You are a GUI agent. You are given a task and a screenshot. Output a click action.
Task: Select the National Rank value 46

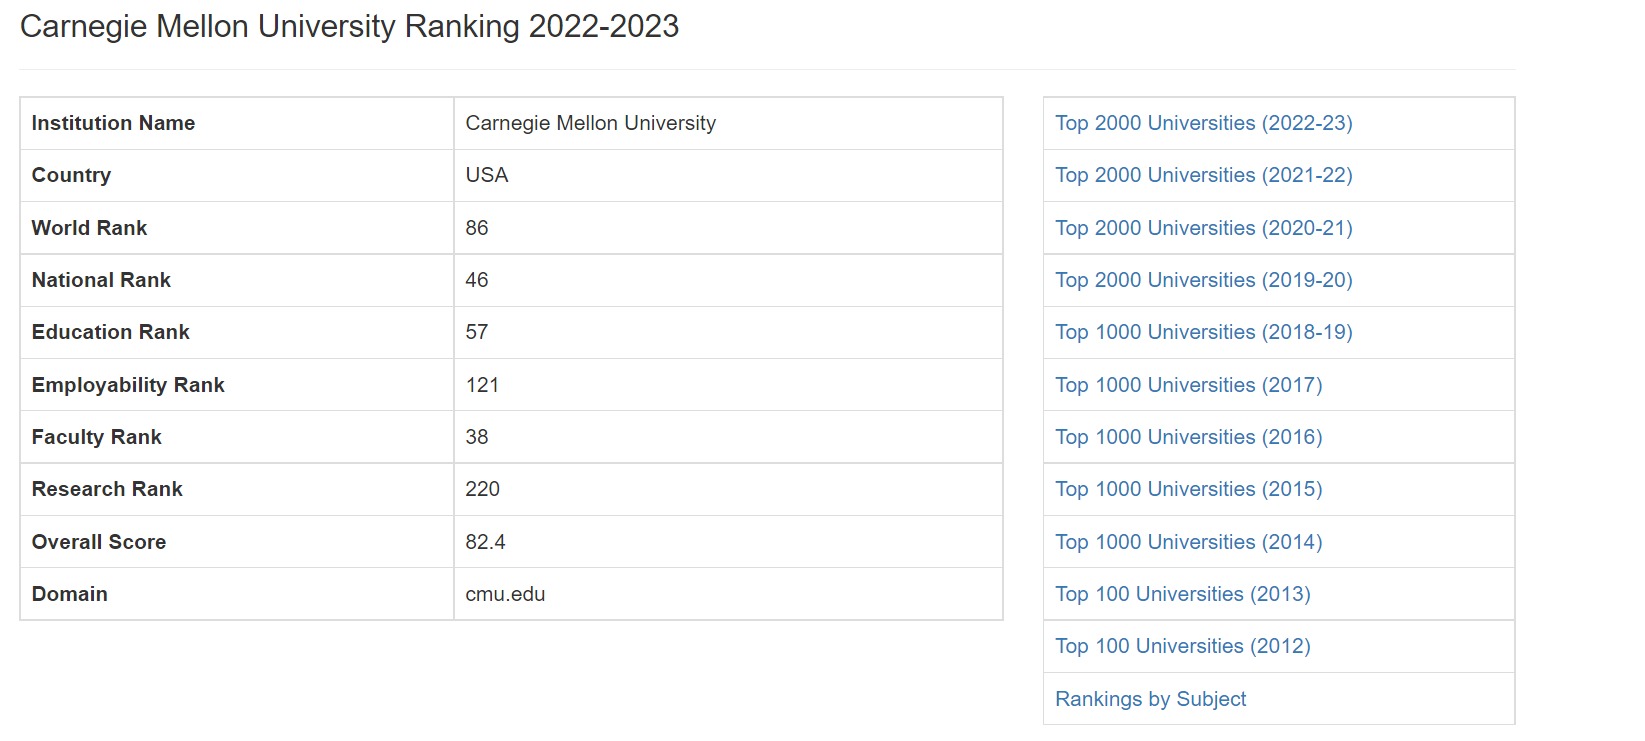coord(728,280)
